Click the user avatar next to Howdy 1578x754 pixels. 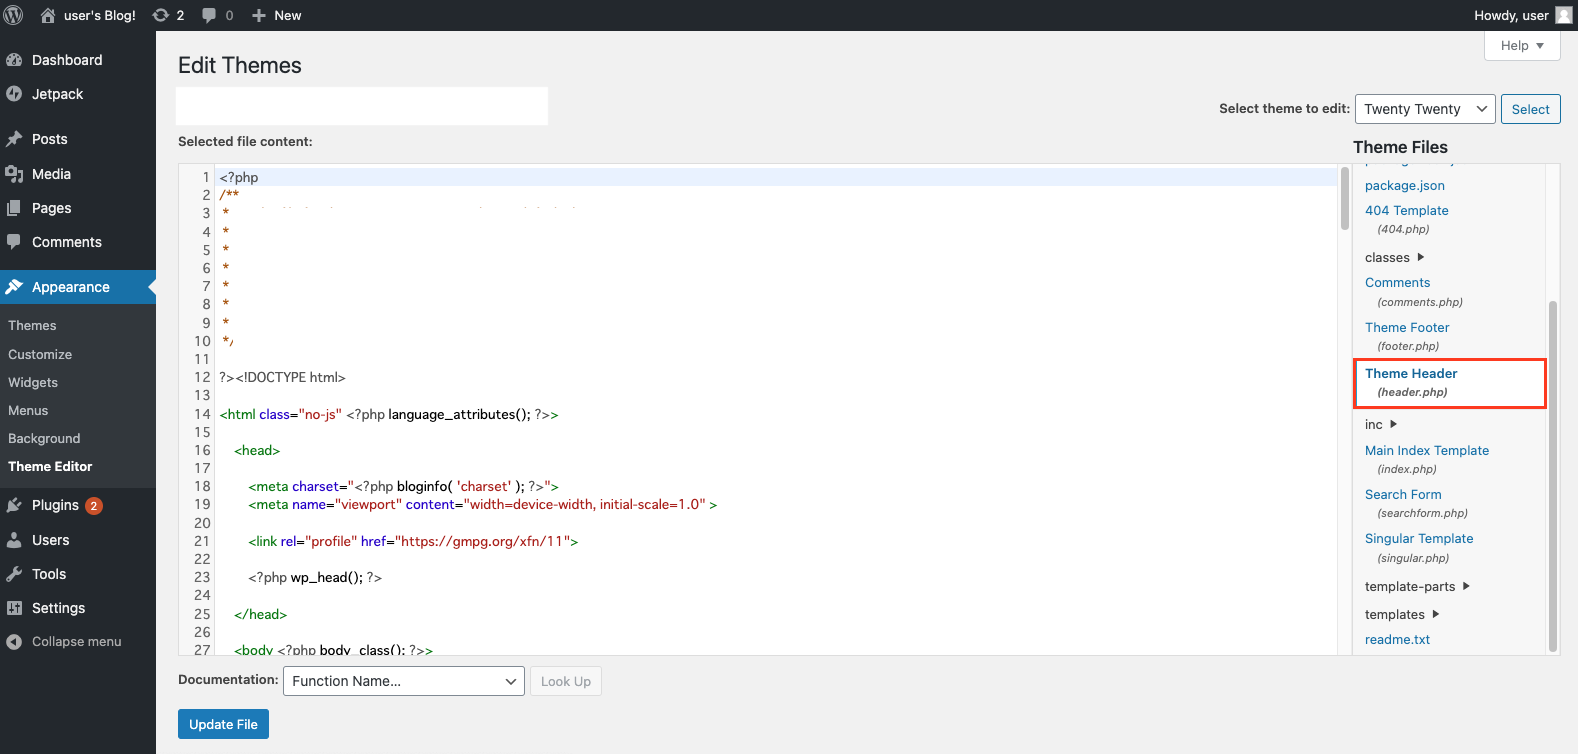[x=1564, y=15]
